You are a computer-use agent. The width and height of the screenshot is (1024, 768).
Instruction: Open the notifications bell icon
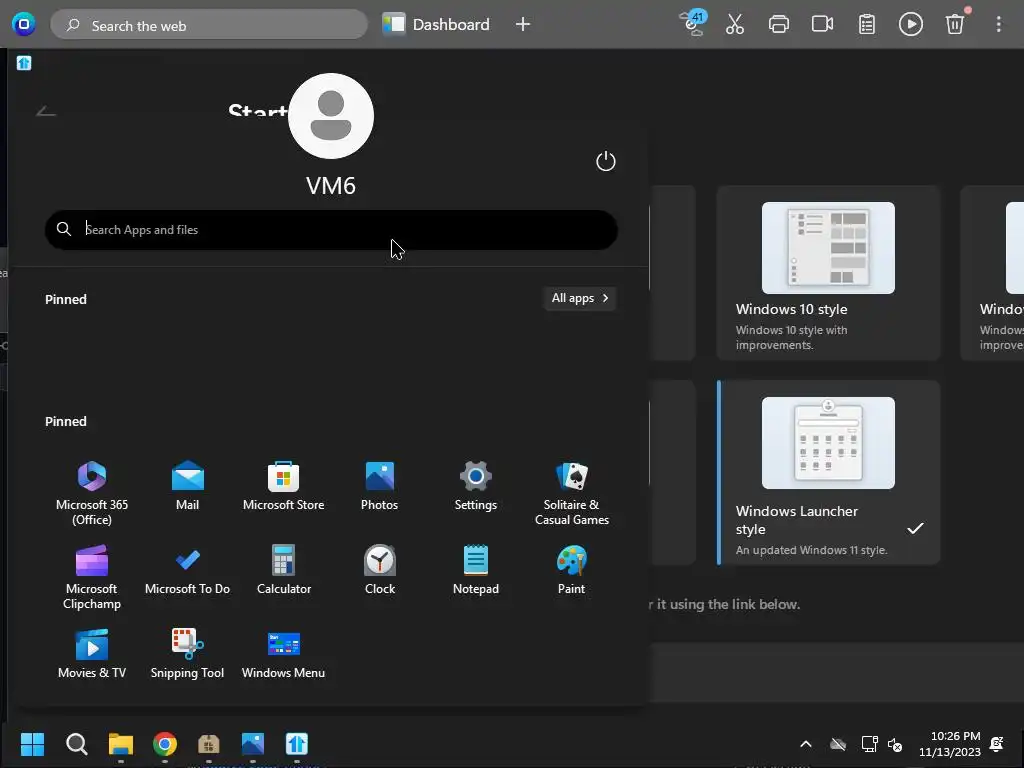click(x=997, y=744)
